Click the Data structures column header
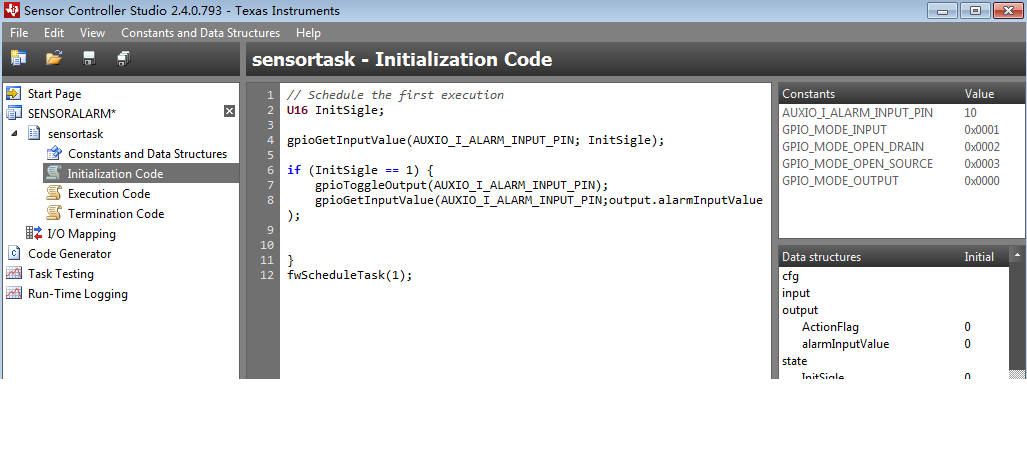This screenshot has height=460, width=1027. tap(821, 257)
